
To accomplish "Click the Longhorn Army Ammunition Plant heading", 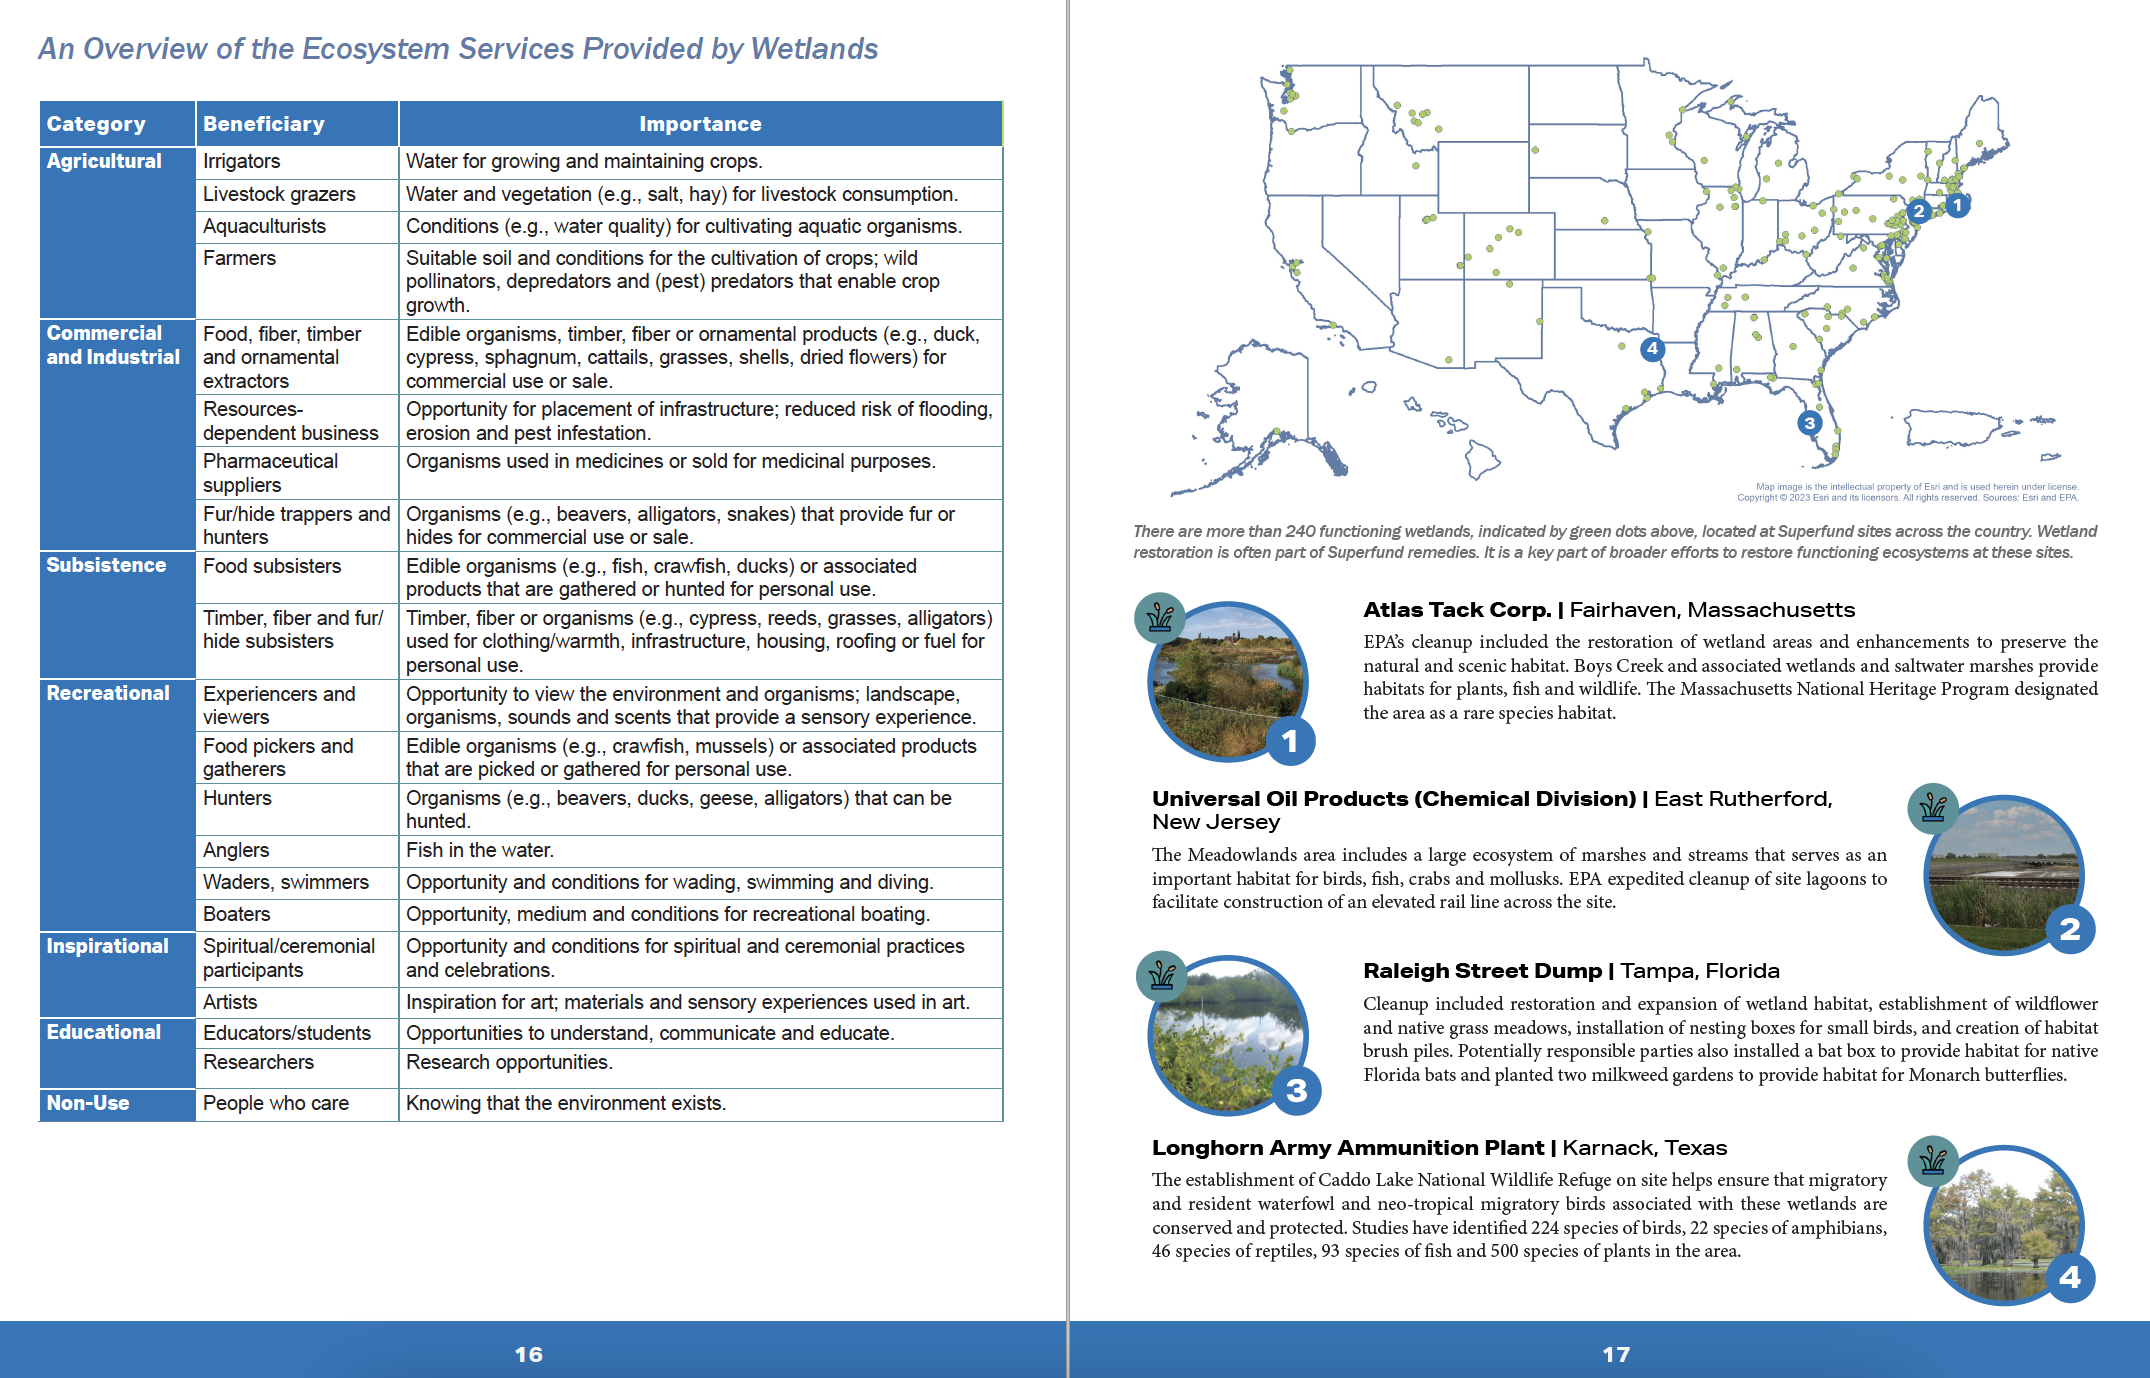I will coord(1438,1148).
